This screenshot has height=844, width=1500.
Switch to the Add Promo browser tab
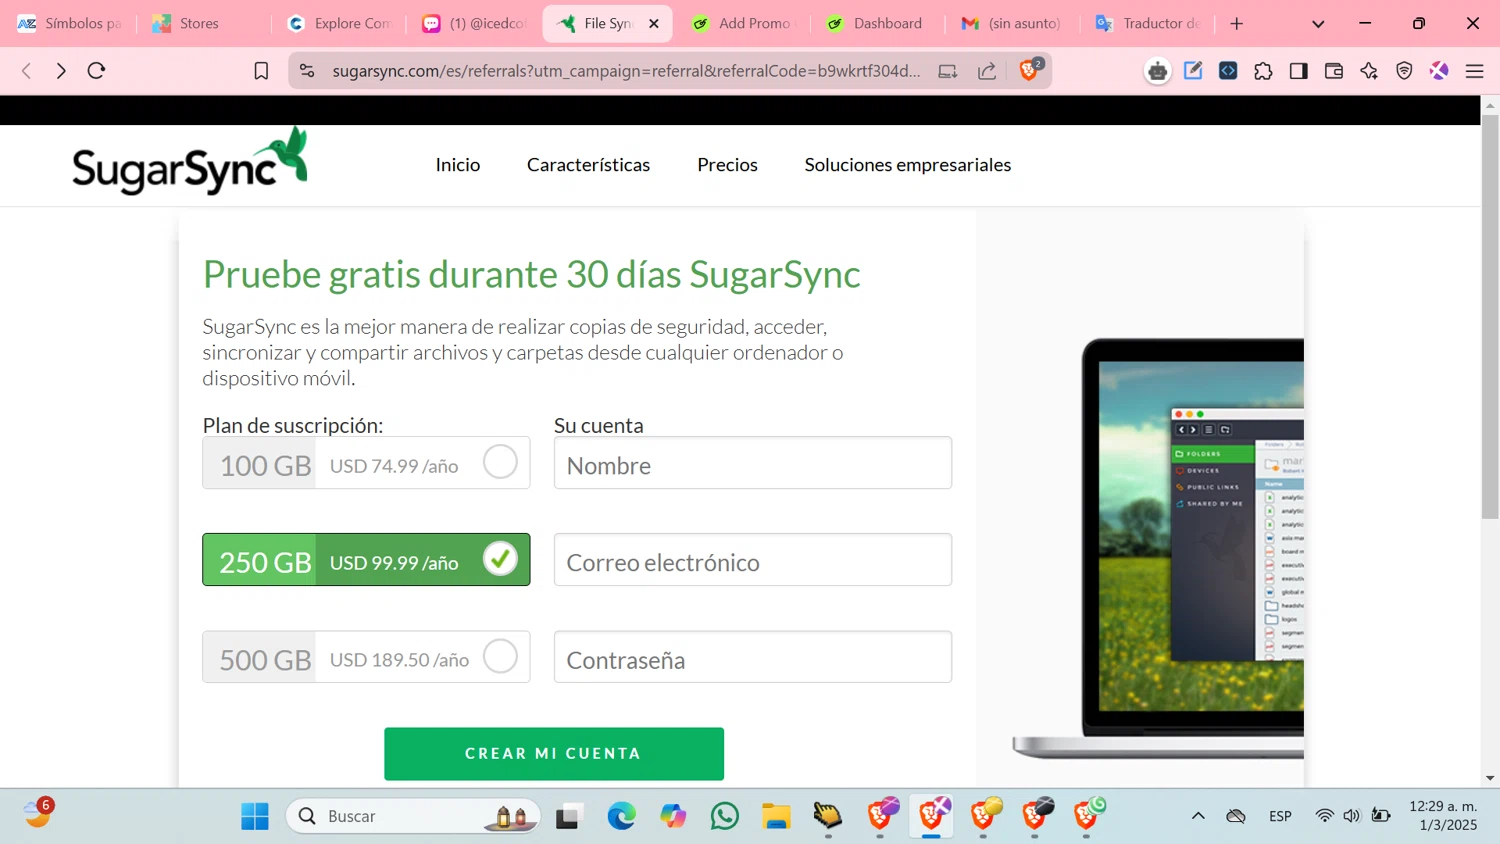tap(741, 23)
